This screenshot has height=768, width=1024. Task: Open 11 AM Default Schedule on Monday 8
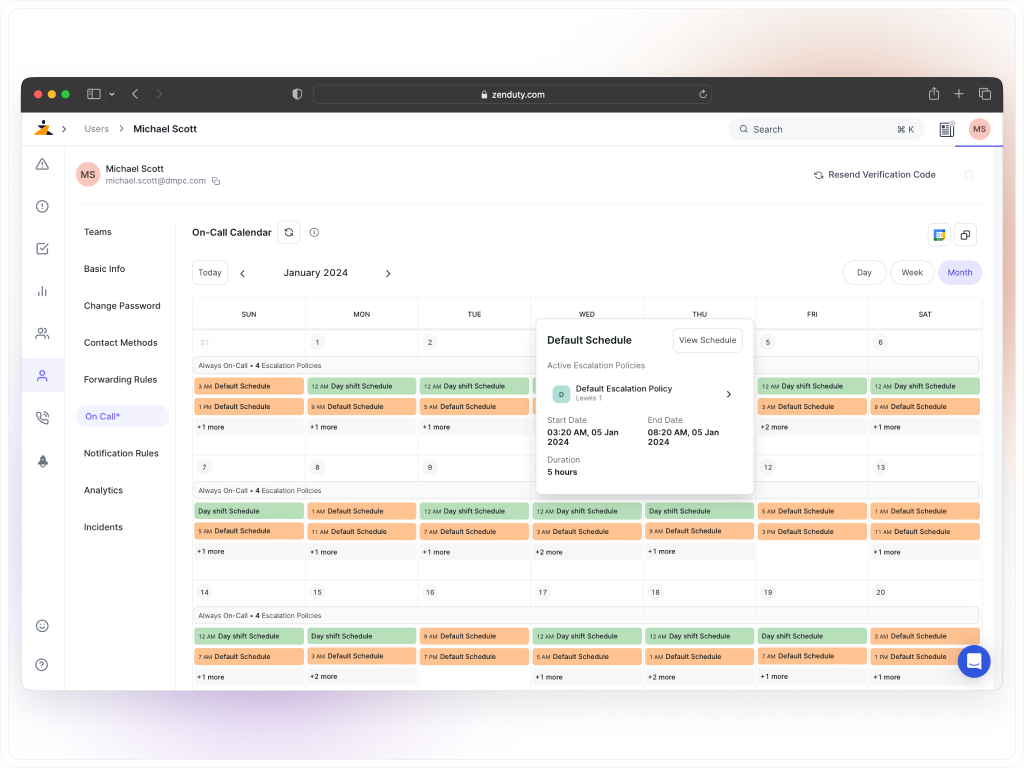362,532
